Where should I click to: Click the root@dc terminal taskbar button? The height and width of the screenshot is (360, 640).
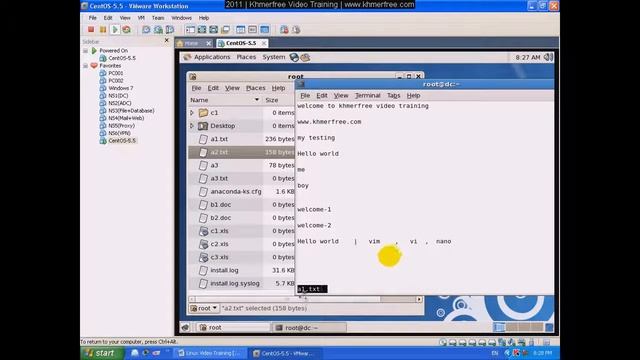pyautogui.click(x=309, y=327)
